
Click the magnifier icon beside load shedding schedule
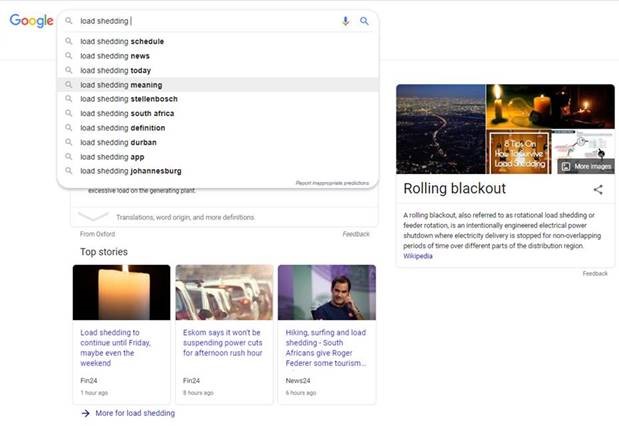point(69,42)
